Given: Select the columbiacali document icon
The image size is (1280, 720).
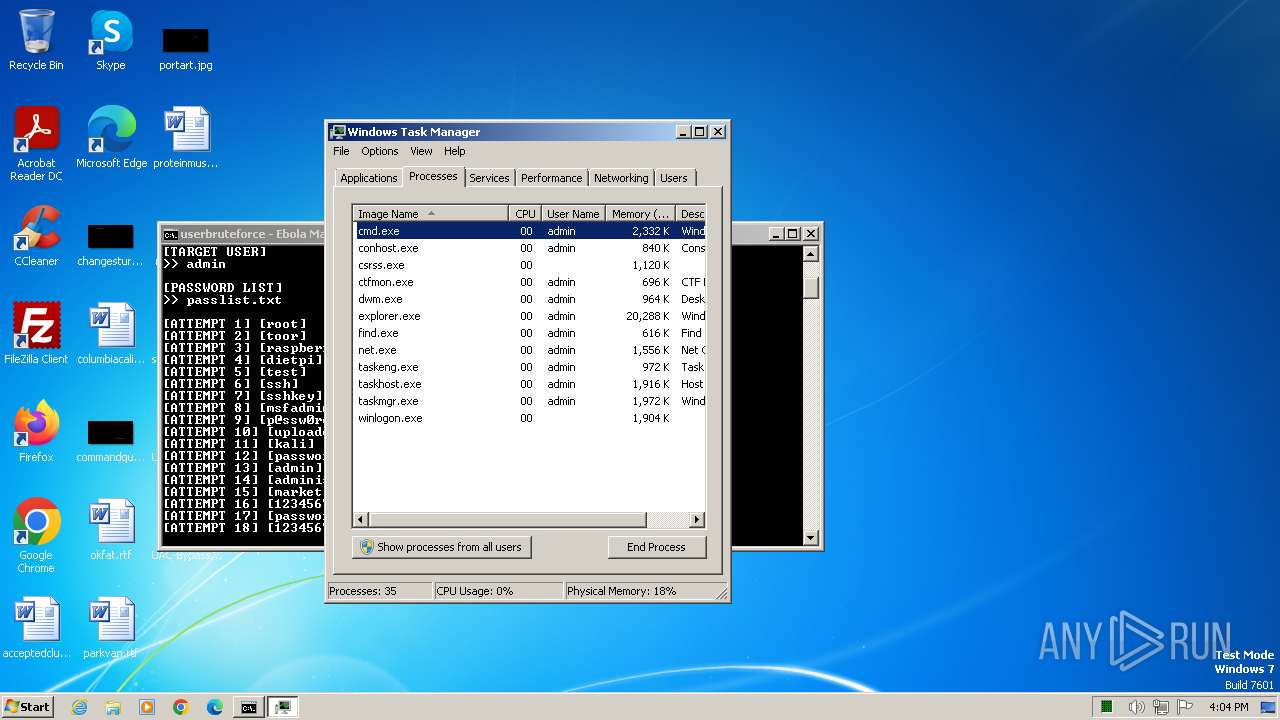Looking at the screenshot, I should [110, 334].
